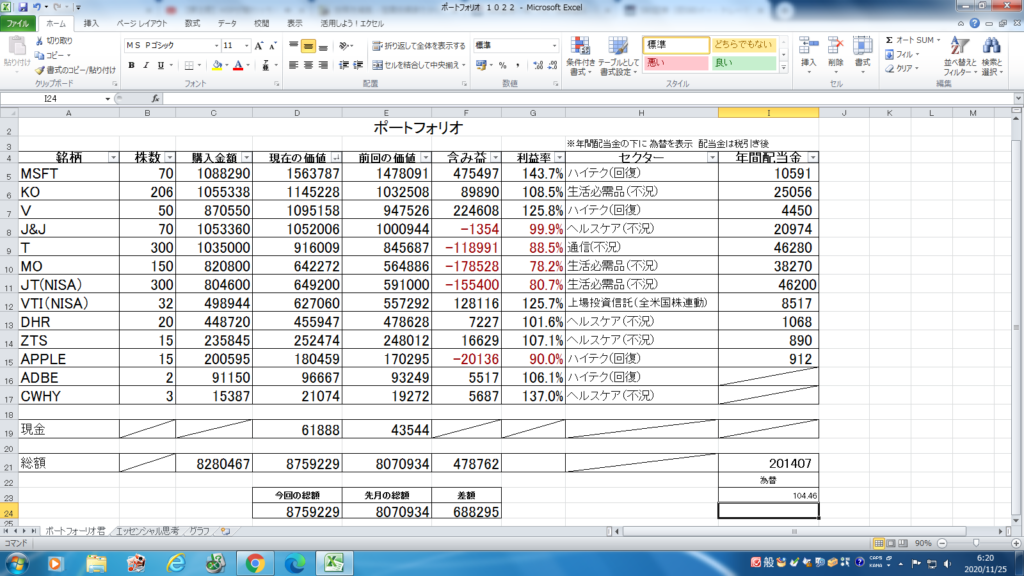The height and width of the screenshot is (576, 1024).
Task: Click the Increase Decimal icon
Action: pyautogui.click(x=537, y=65)
